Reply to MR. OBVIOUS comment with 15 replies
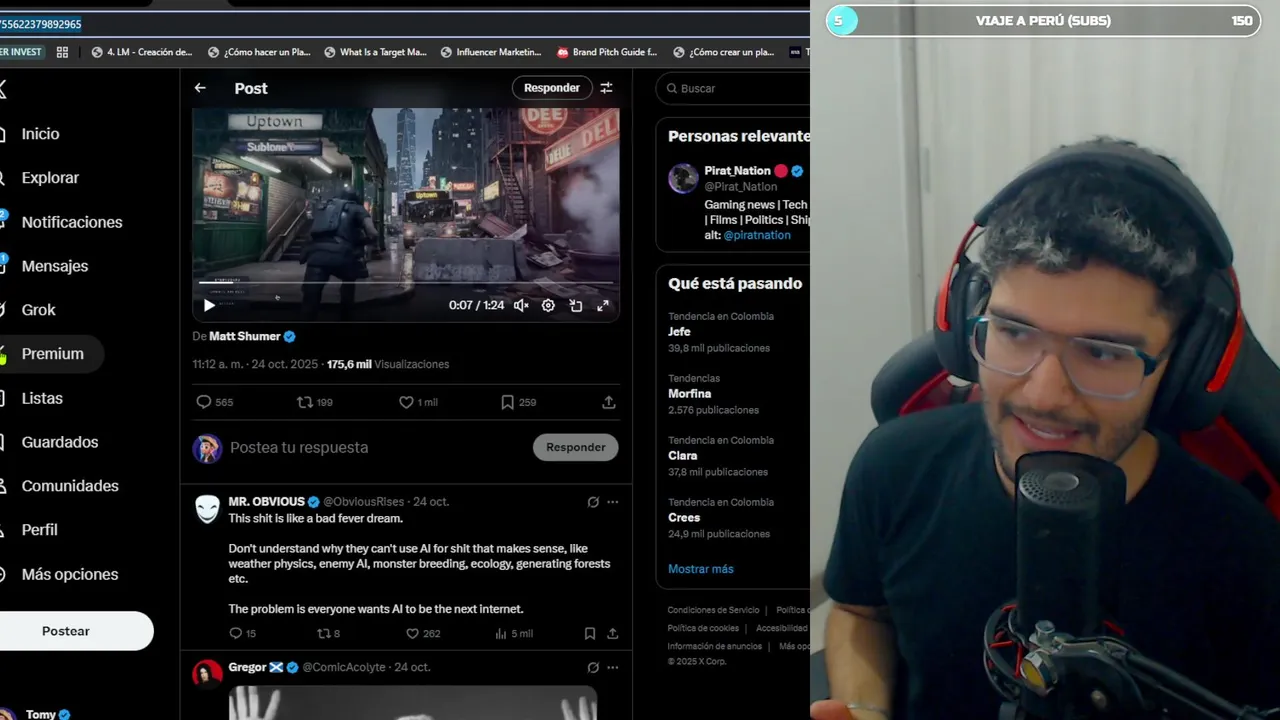The height and width of the screenshot is (720, 1280). (243, 633)
